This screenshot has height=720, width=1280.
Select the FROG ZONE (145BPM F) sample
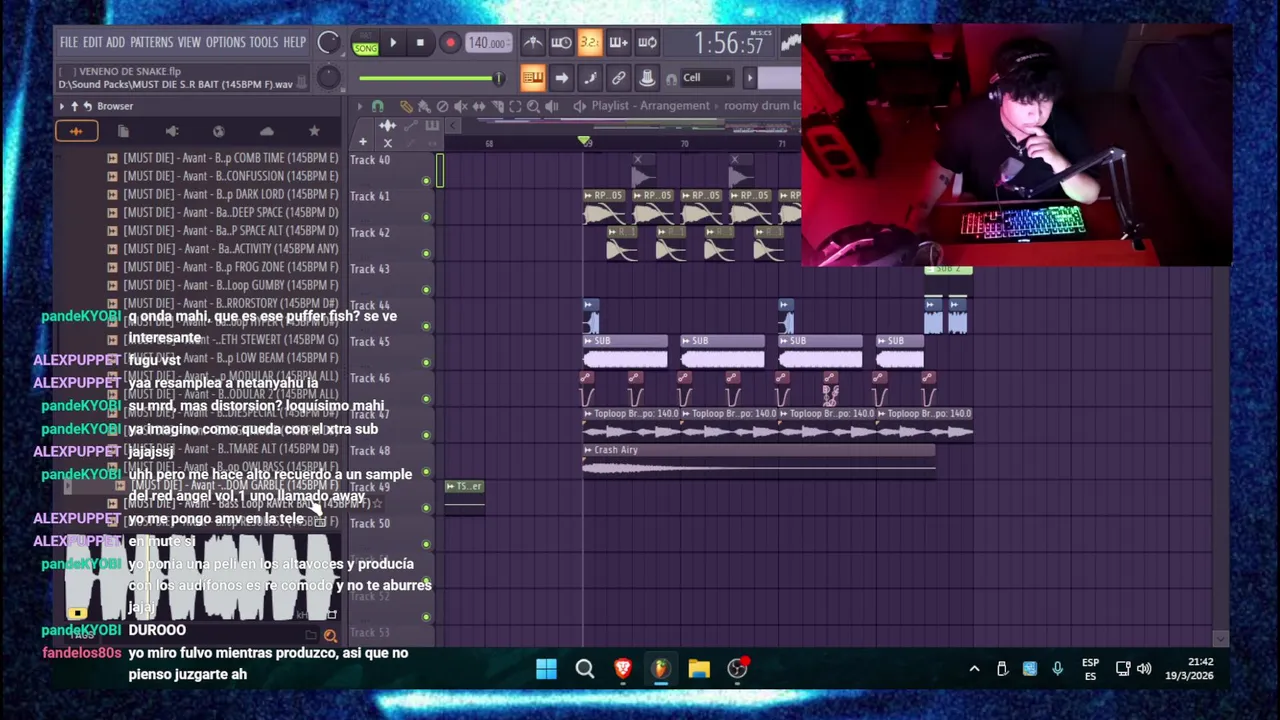click(222, 267)
